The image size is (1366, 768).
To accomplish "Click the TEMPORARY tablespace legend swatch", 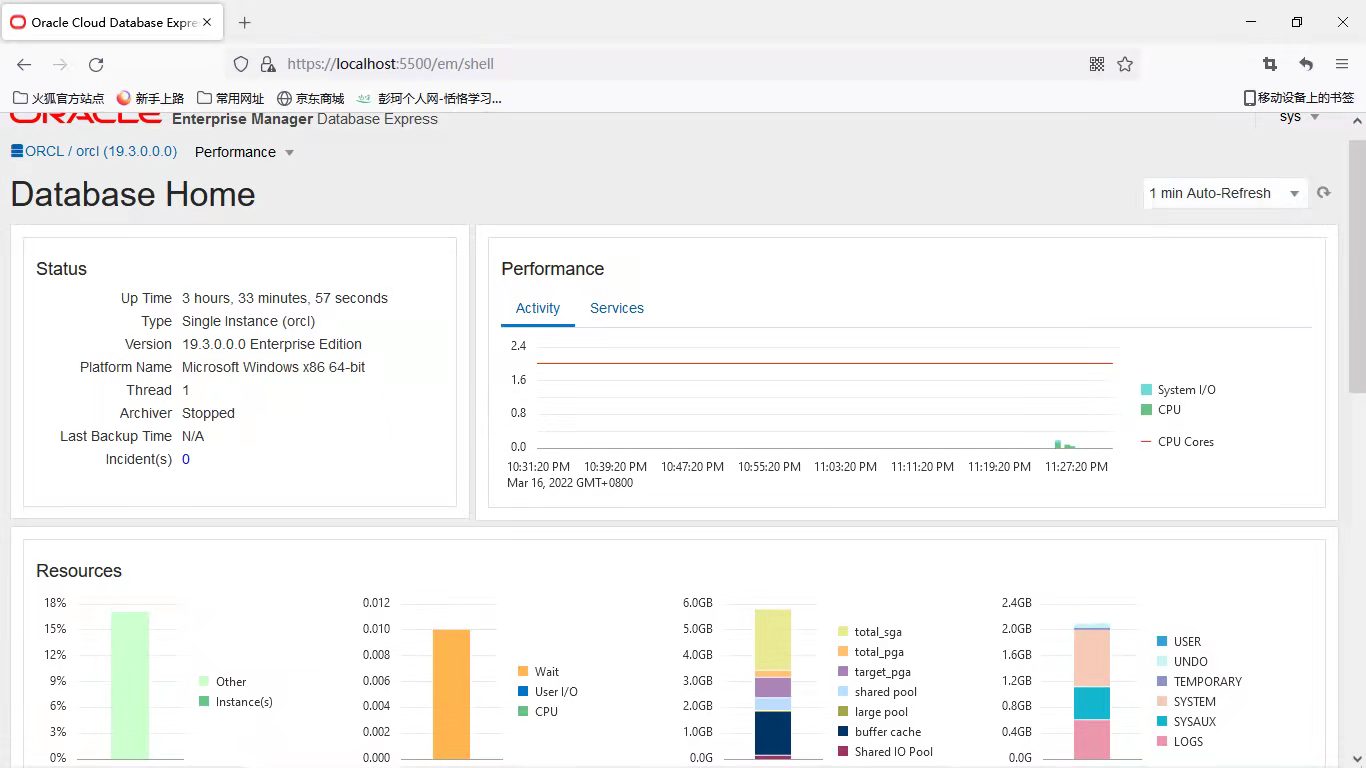I will point(1162,682).
